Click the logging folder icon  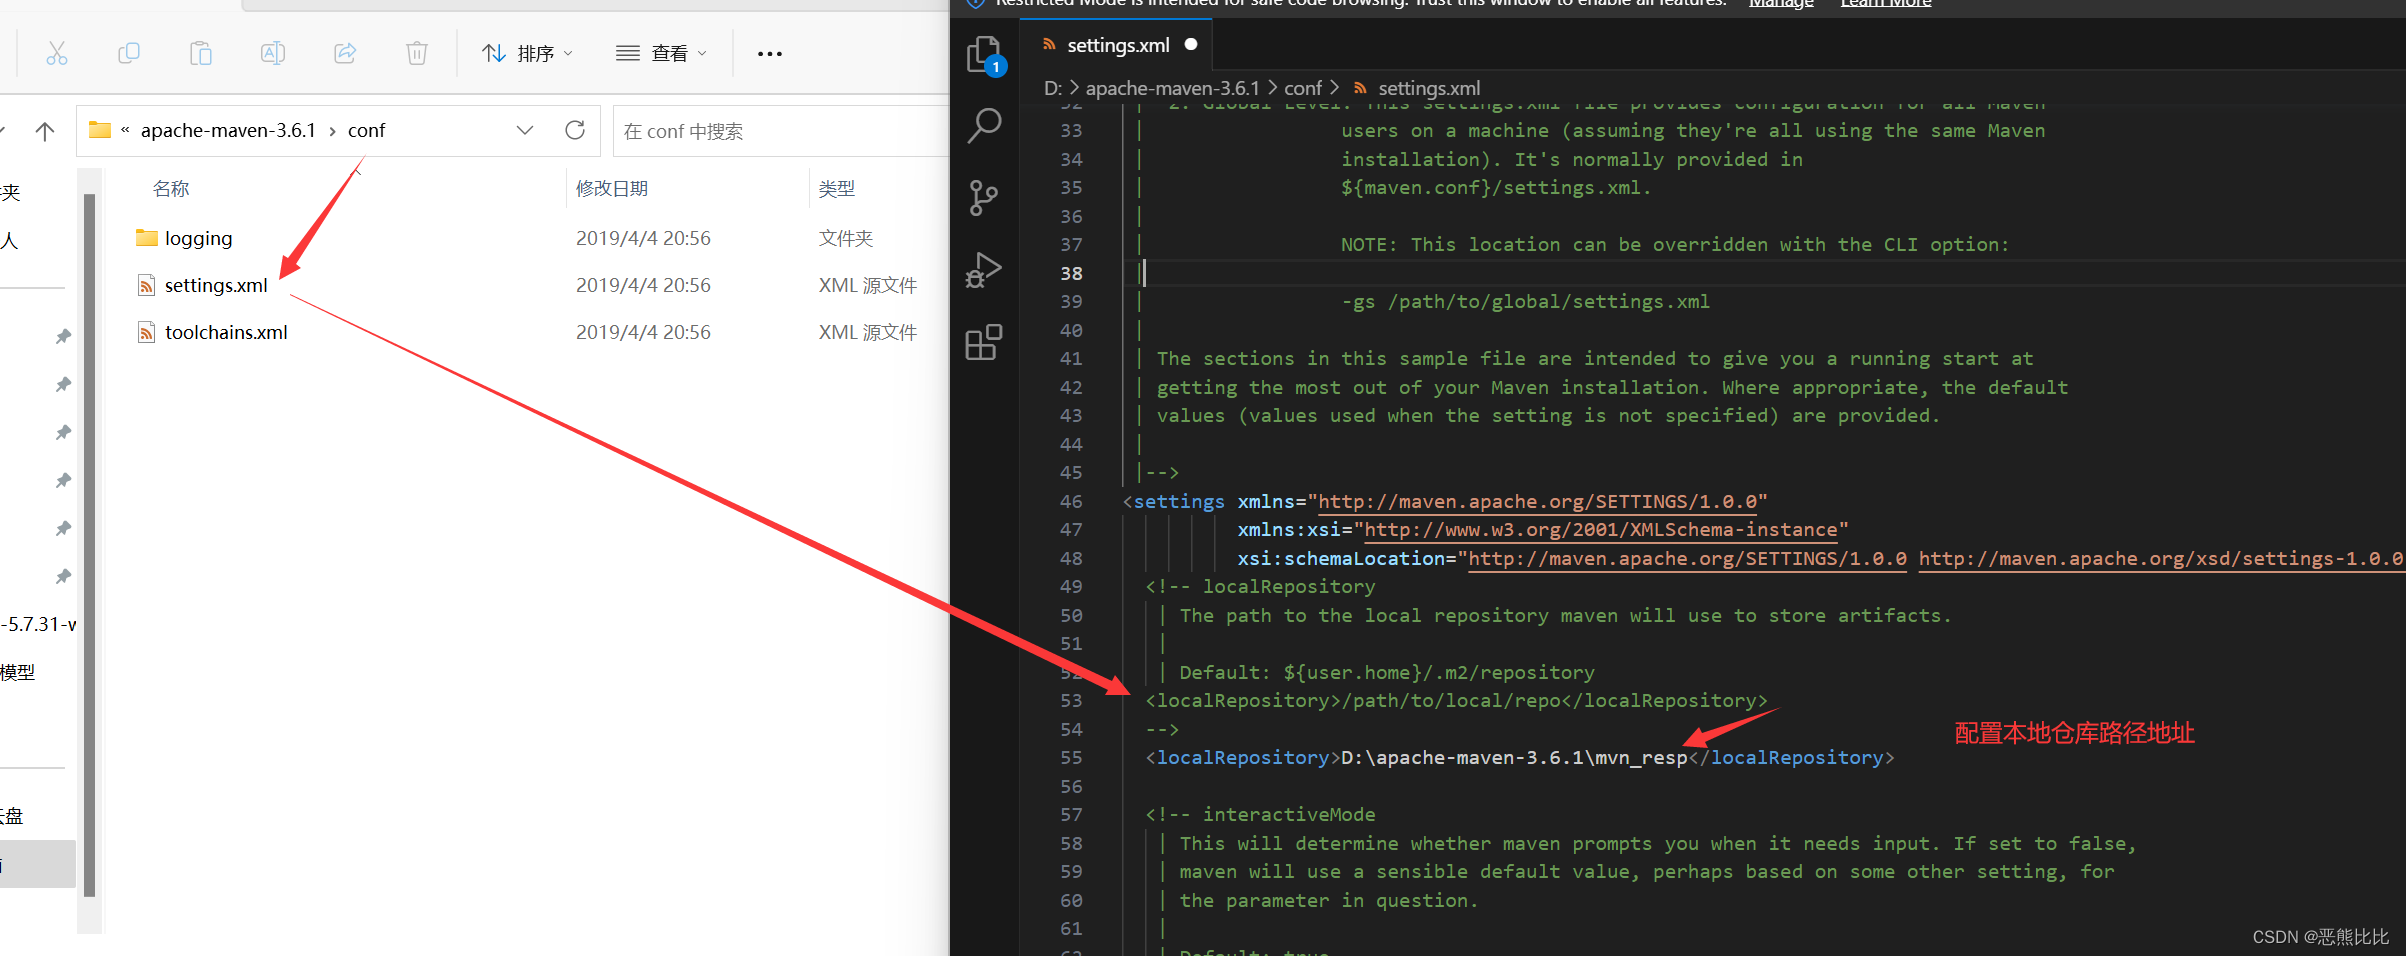[x=147, y=238]
